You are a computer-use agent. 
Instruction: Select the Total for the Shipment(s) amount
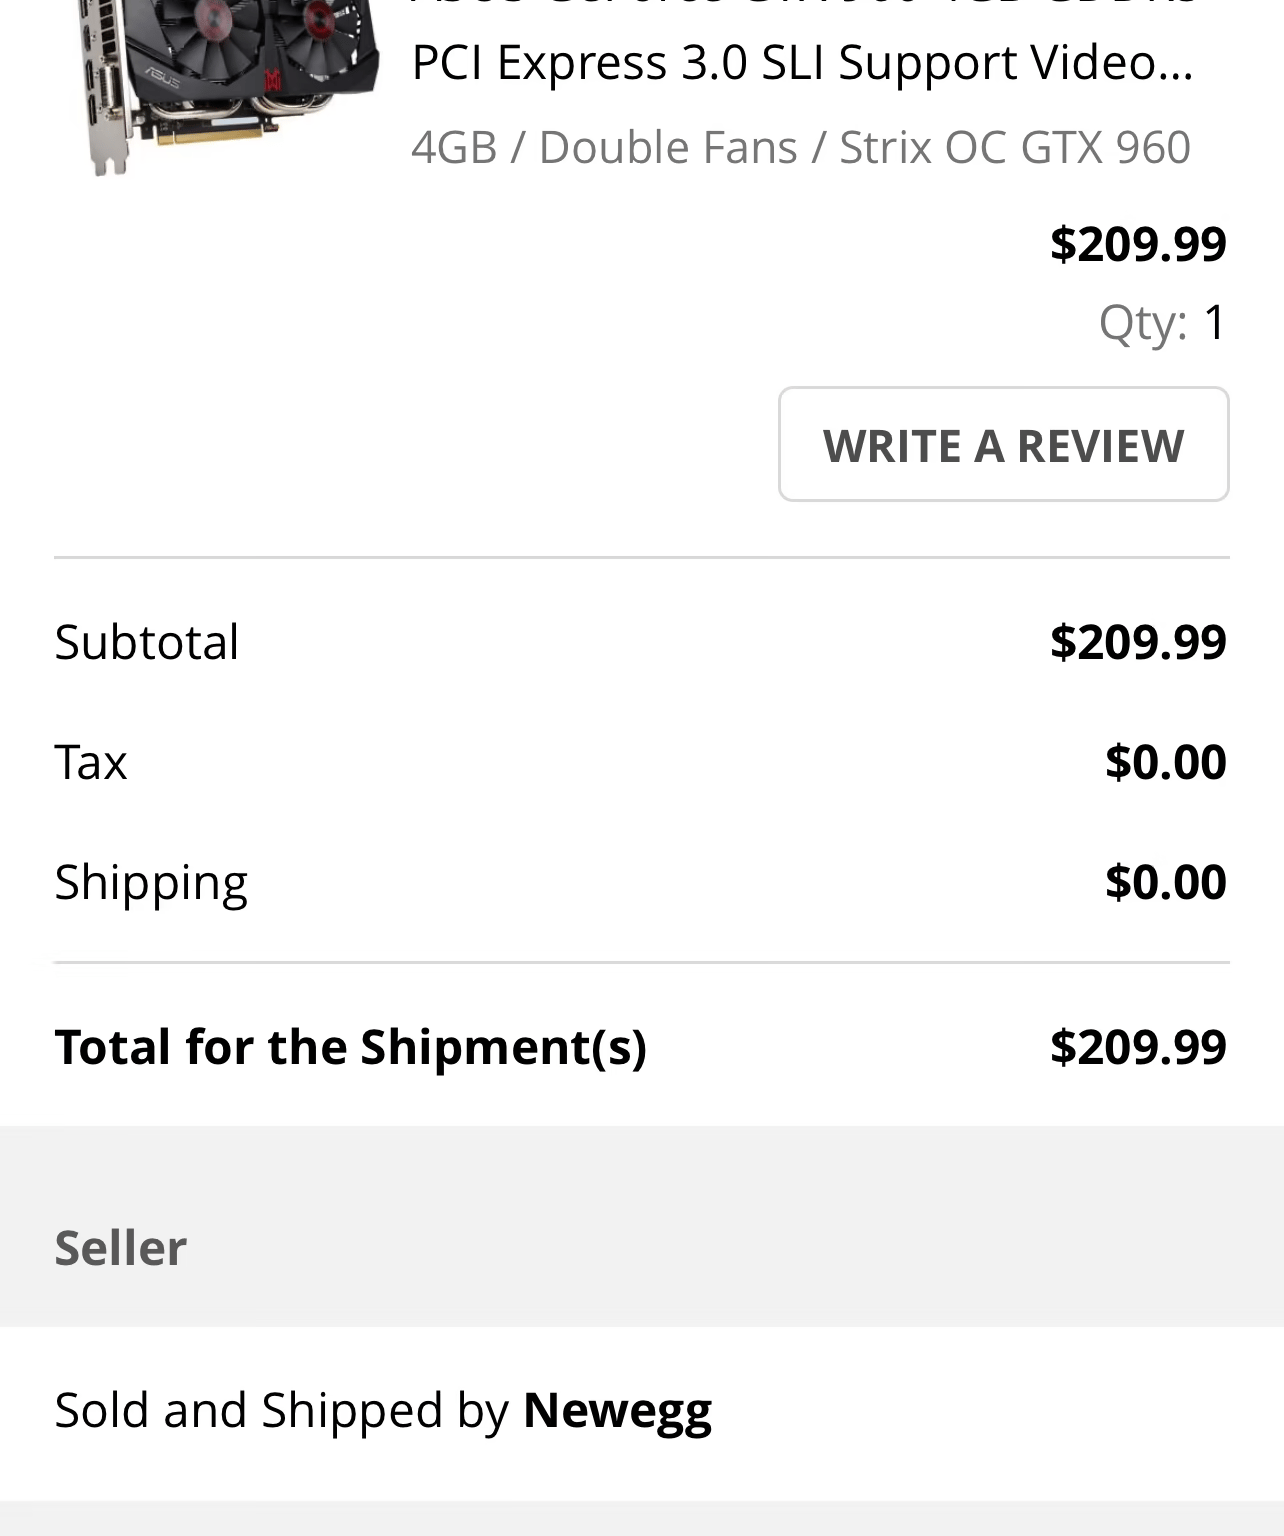pyautogui.click(x=1138, y=1046)
